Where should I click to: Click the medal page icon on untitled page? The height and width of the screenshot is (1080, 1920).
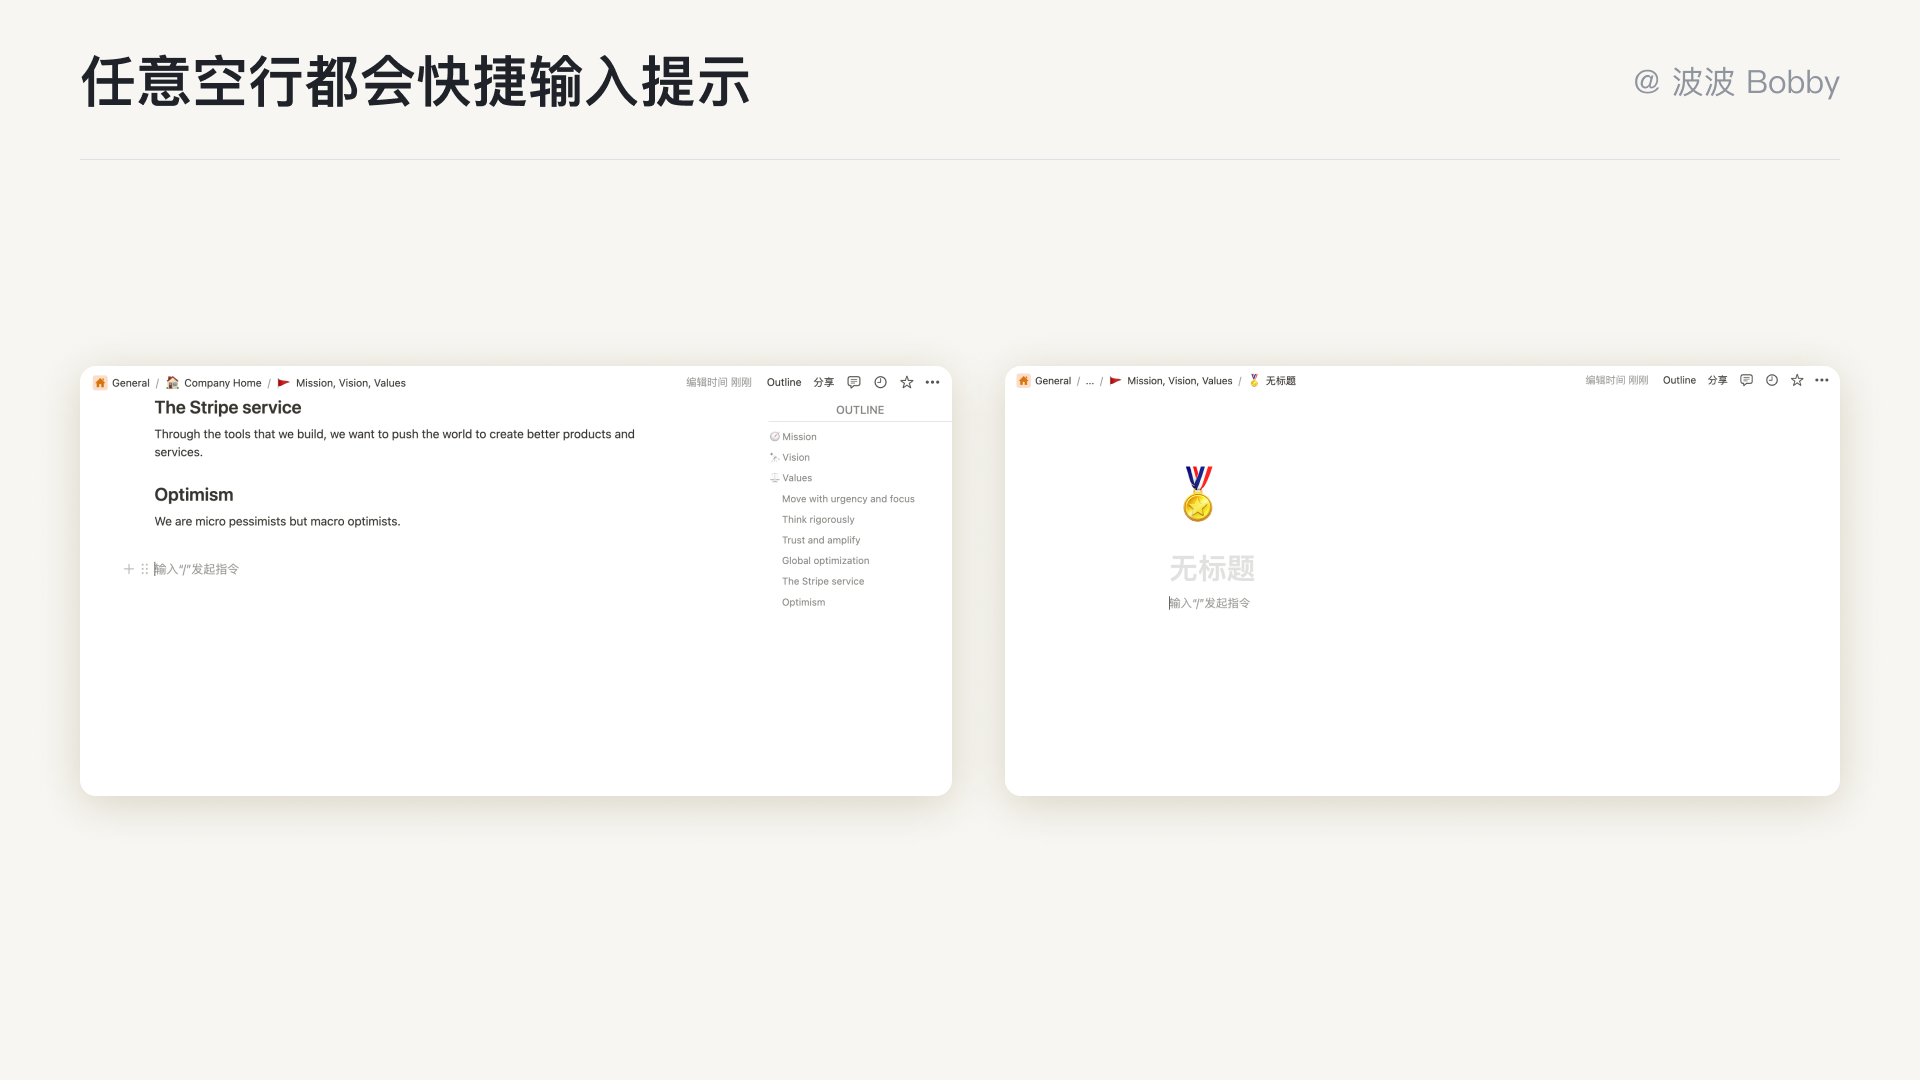(1198, 493)
